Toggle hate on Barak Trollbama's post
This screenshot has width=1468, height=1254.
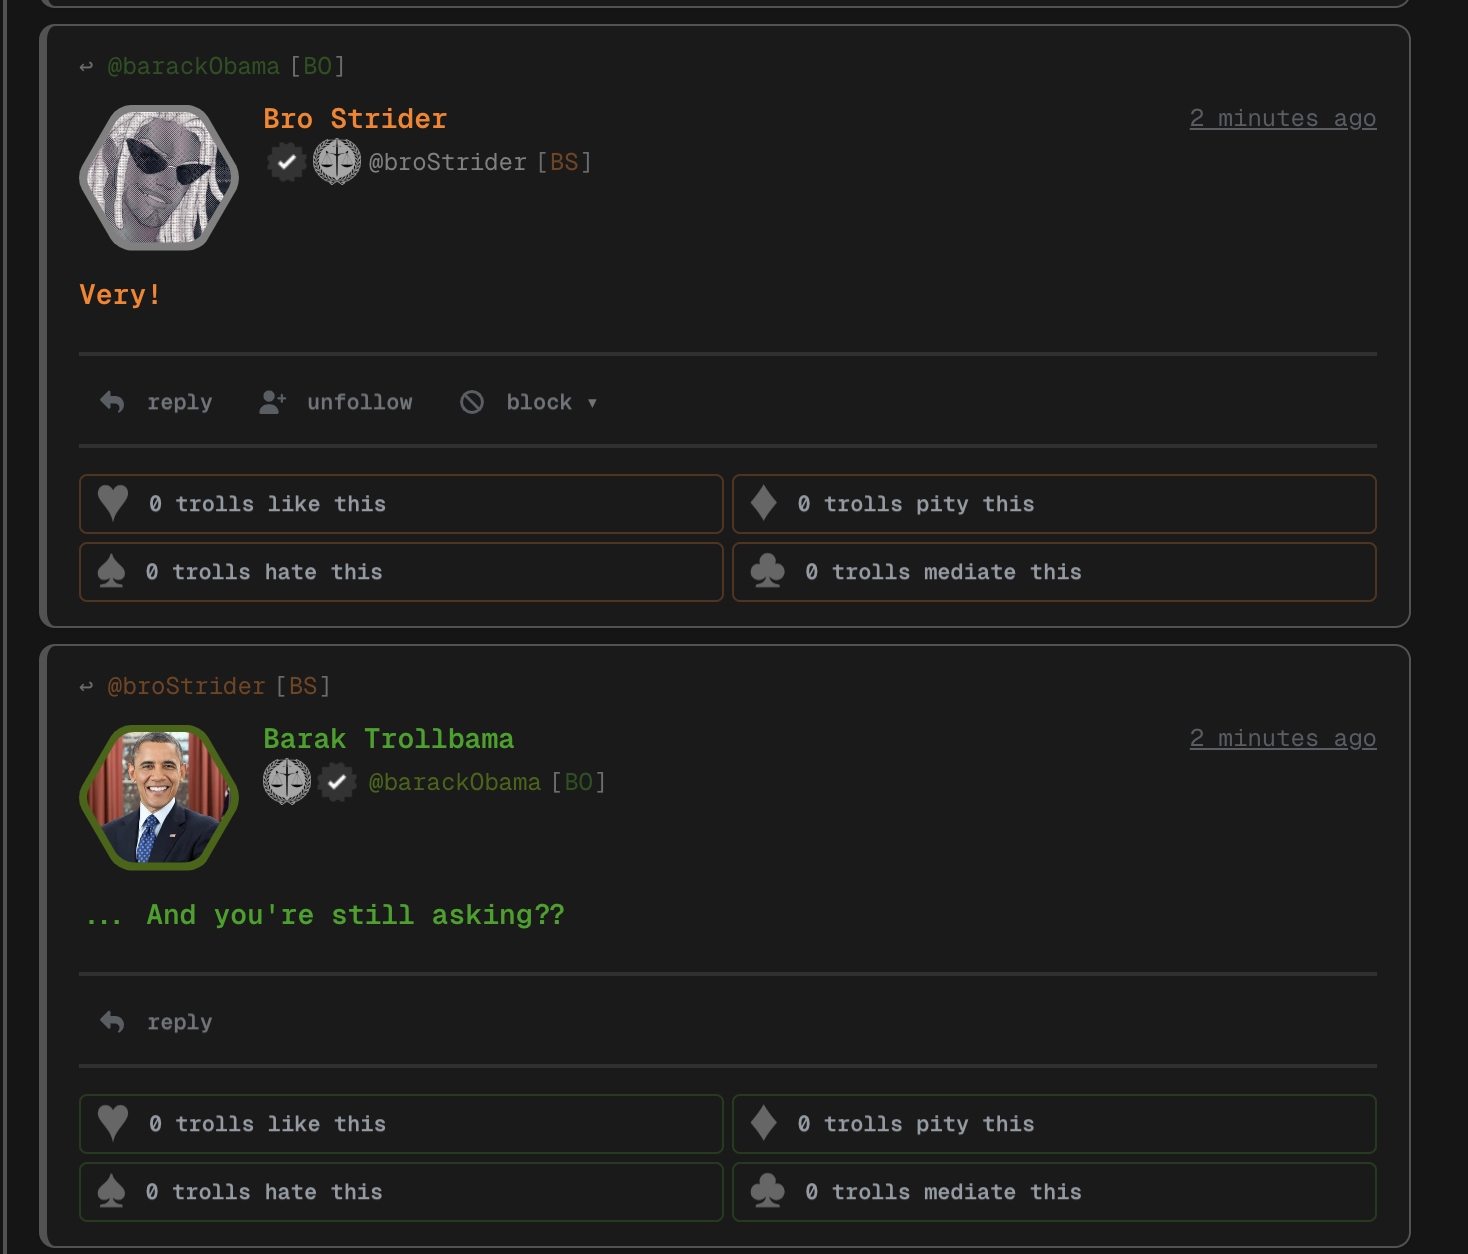coord(401,1192)
